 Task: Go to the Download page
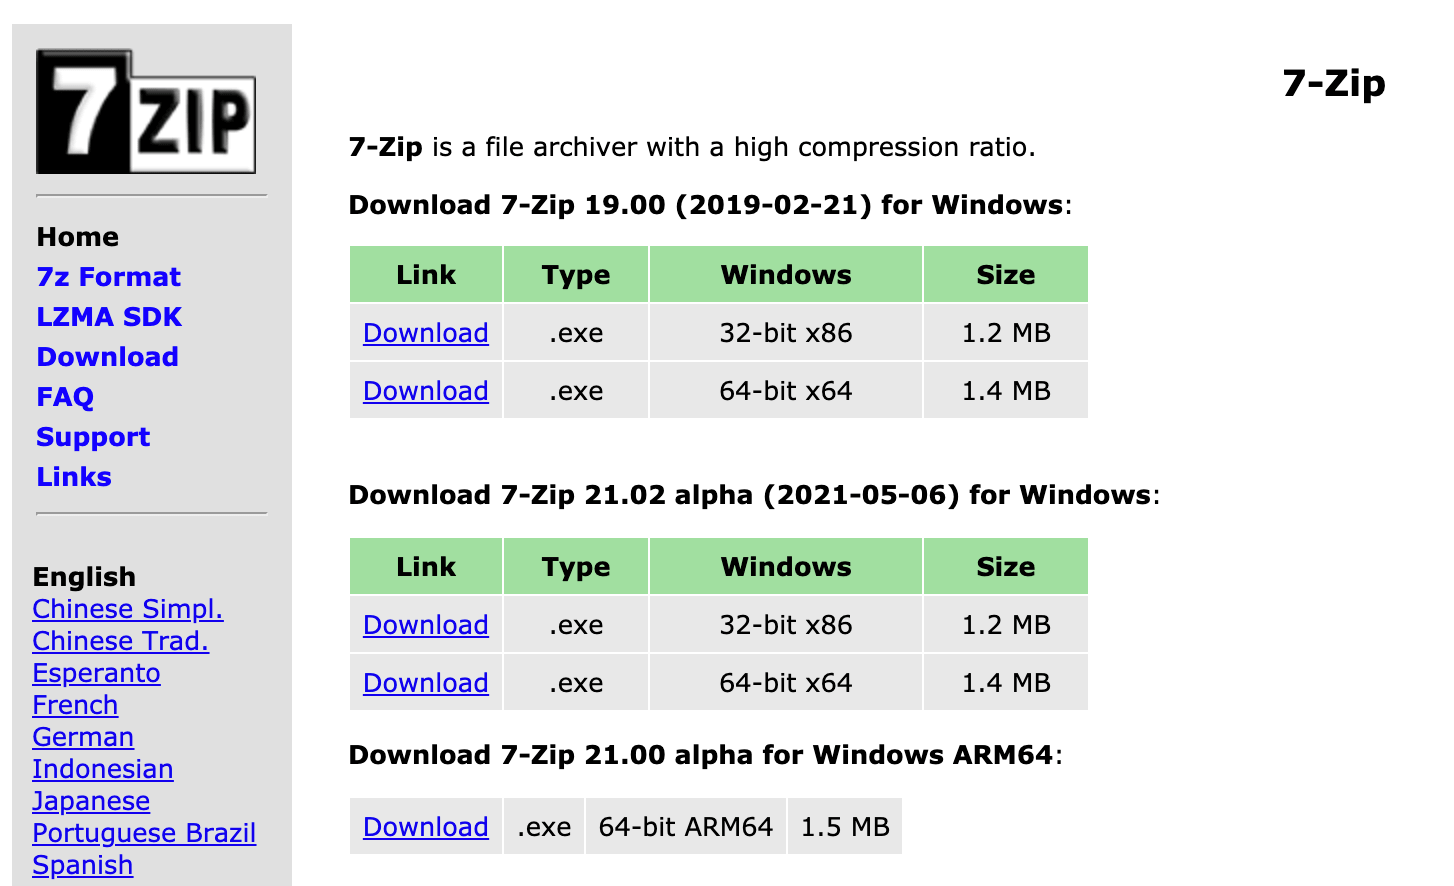(x=107, y=357)
